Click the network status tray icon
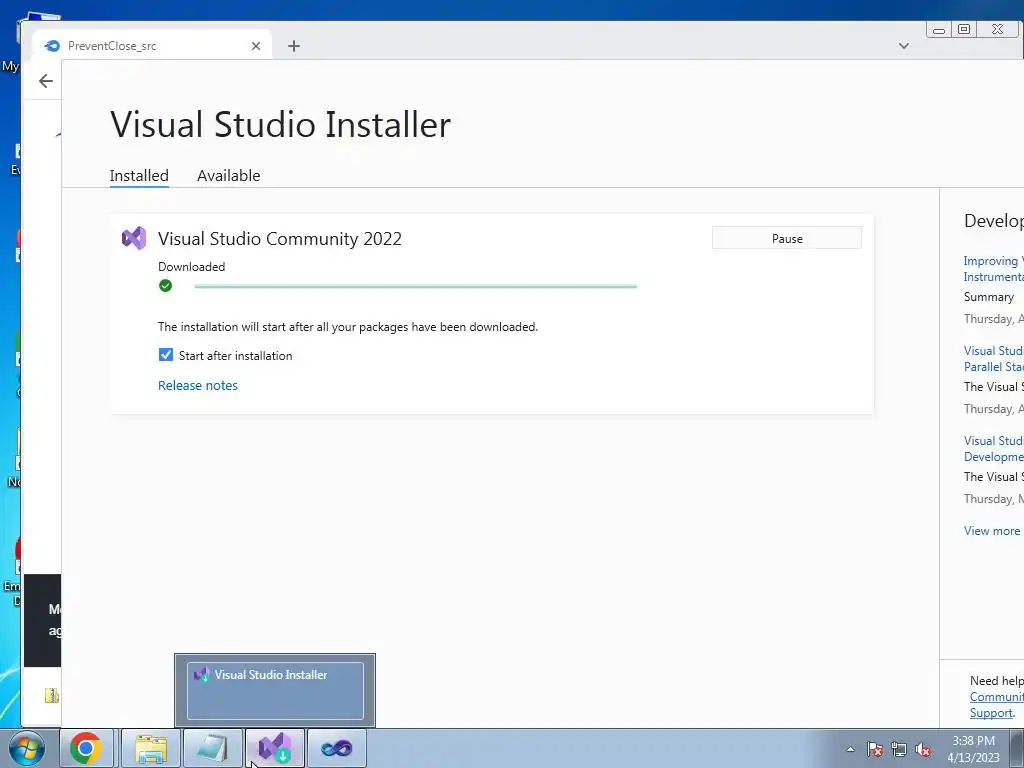The image size is (1024, 768). coord(899,749)
